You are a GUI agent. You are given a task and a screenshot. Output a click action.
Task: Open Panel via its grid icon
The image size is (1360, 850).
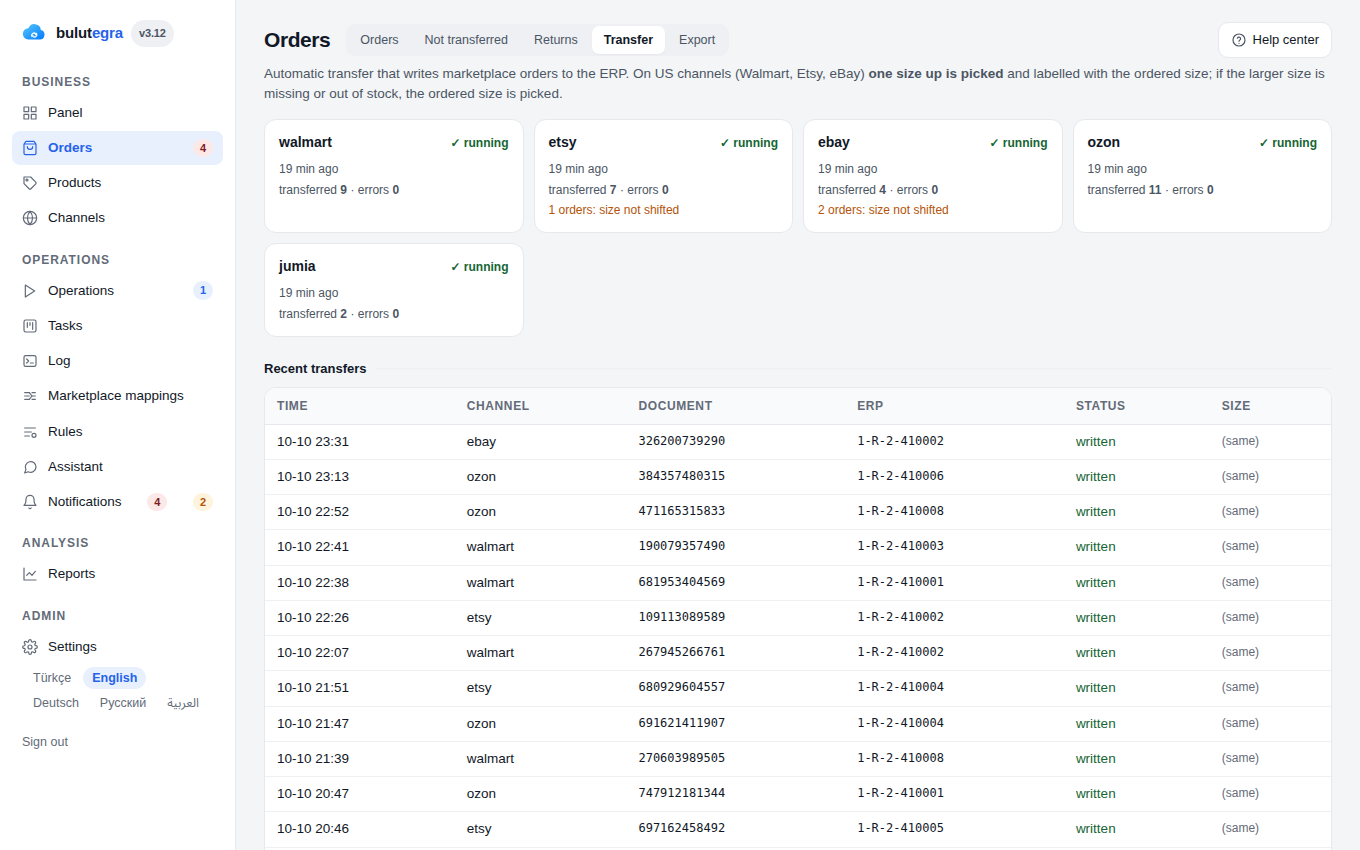[30, 113]
